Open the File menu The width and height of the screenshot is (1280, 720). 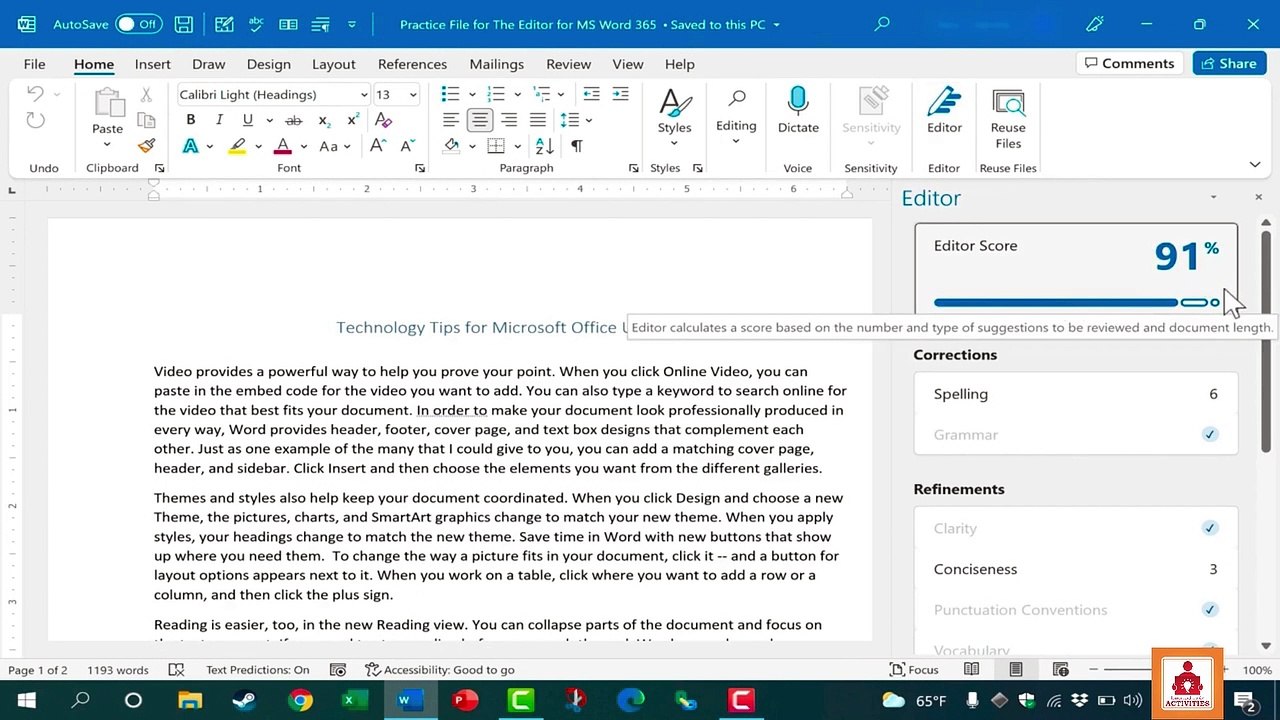(34, 64)
